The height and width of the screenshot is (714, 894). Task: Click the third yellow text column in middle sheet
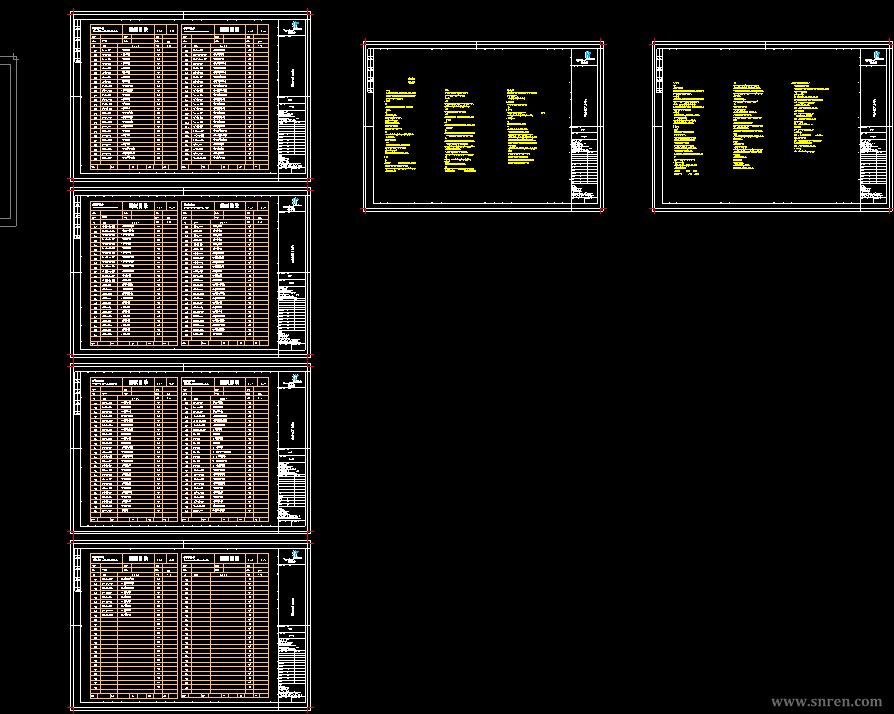coord(523,127)
